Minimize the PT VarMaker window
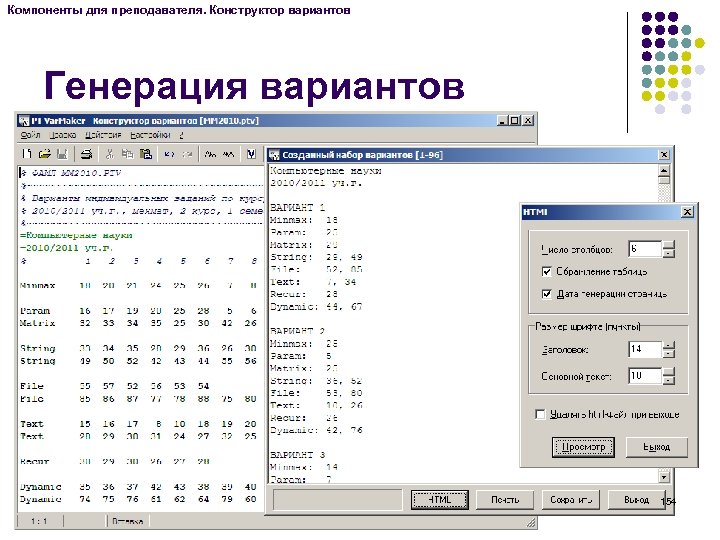Screen dimensions: 720x540 [502, 121]
